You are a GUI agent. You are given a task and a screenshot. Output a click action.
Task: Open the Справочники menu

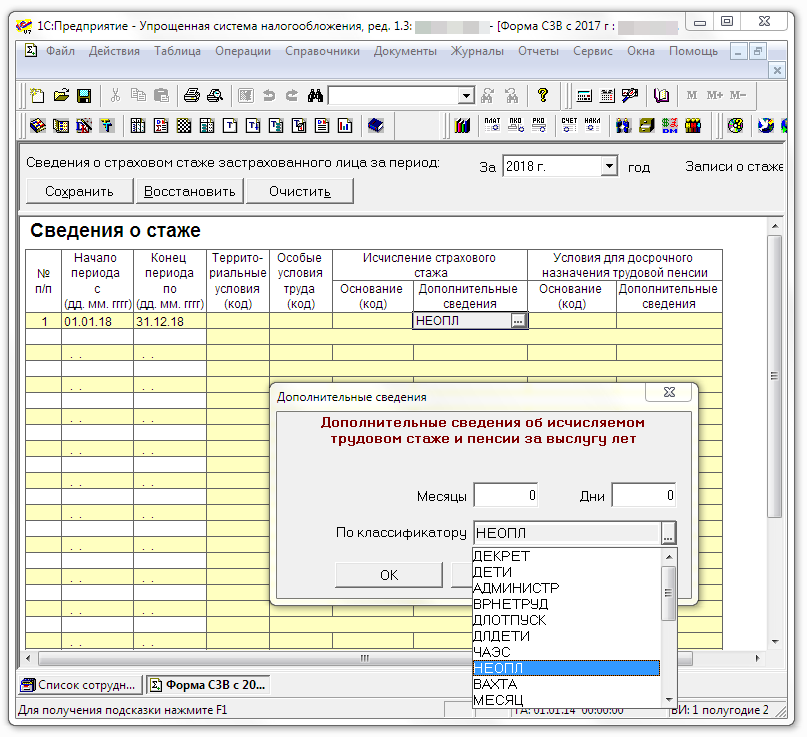pos(322,51)
